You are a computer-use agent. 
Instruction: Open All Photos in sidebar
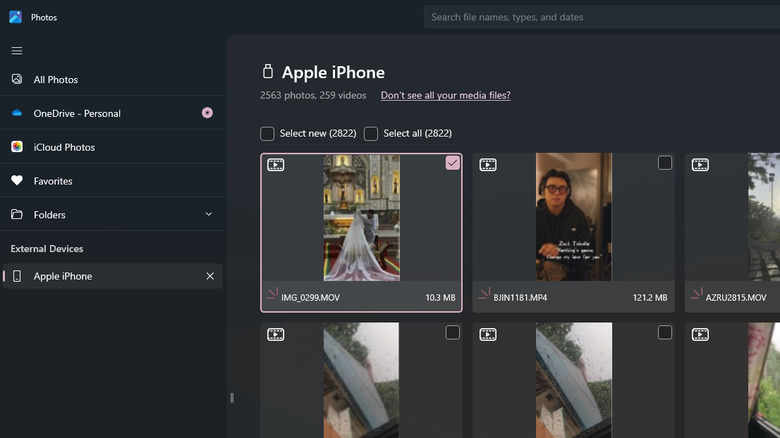coord(56,79)
